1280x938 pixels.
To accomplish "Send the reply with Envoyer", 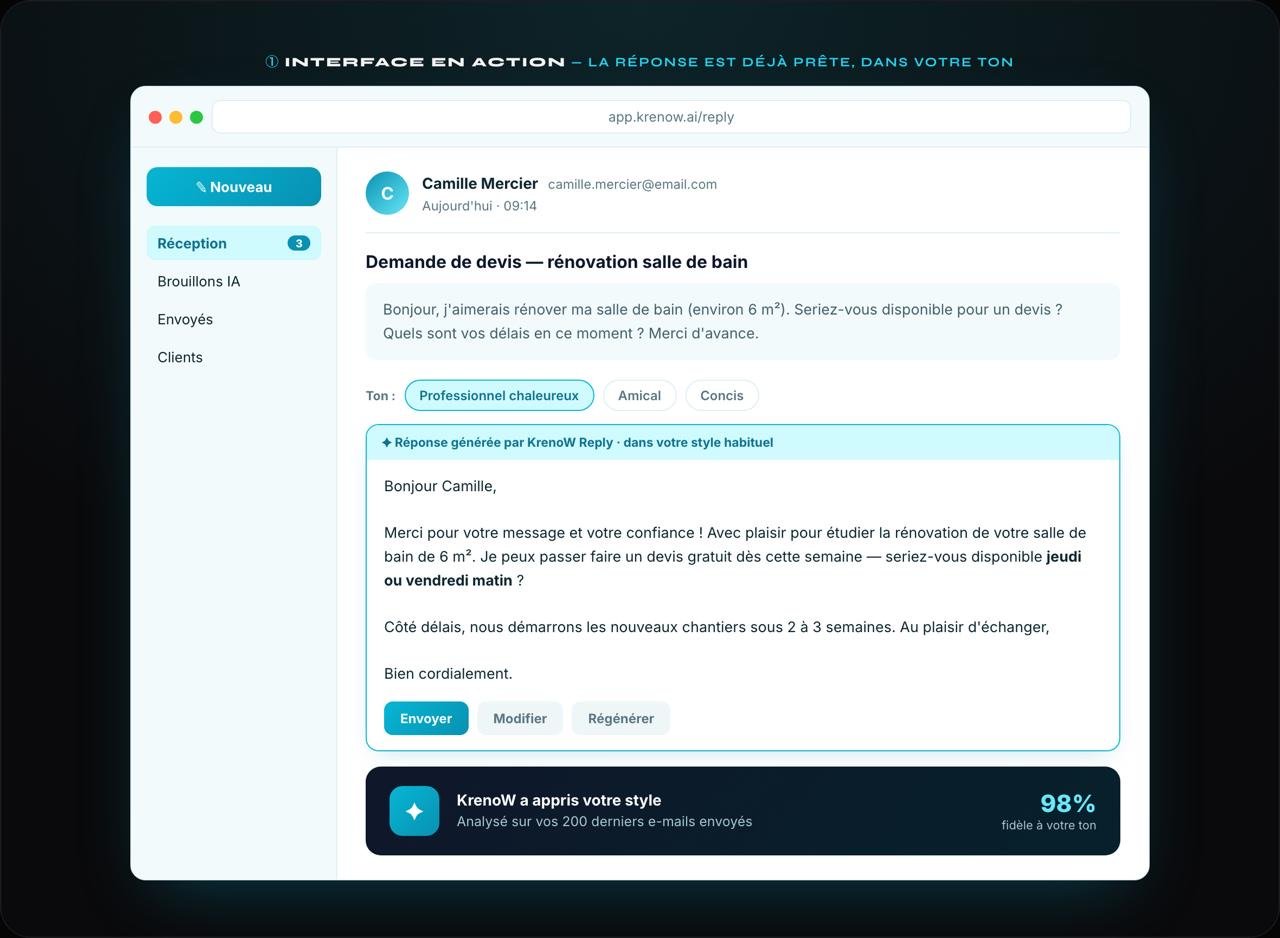I will pyautogui.click(x=426, y=718).
